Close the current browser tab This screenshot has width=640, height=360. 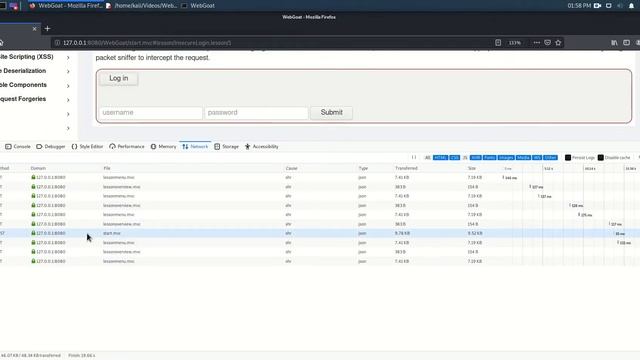tap(34, 29)
